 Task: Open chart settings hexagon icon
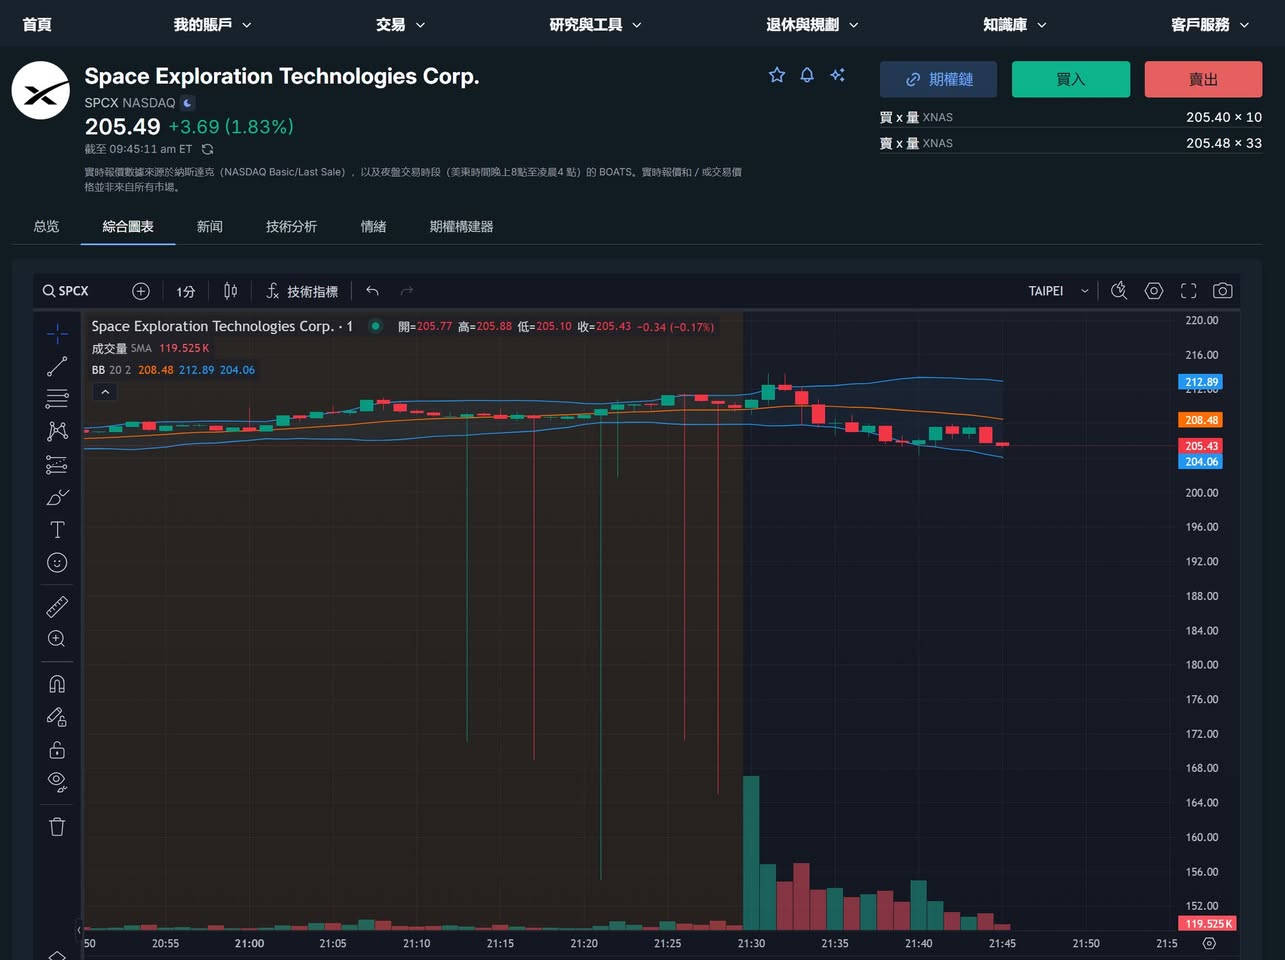pos(1154,291)
